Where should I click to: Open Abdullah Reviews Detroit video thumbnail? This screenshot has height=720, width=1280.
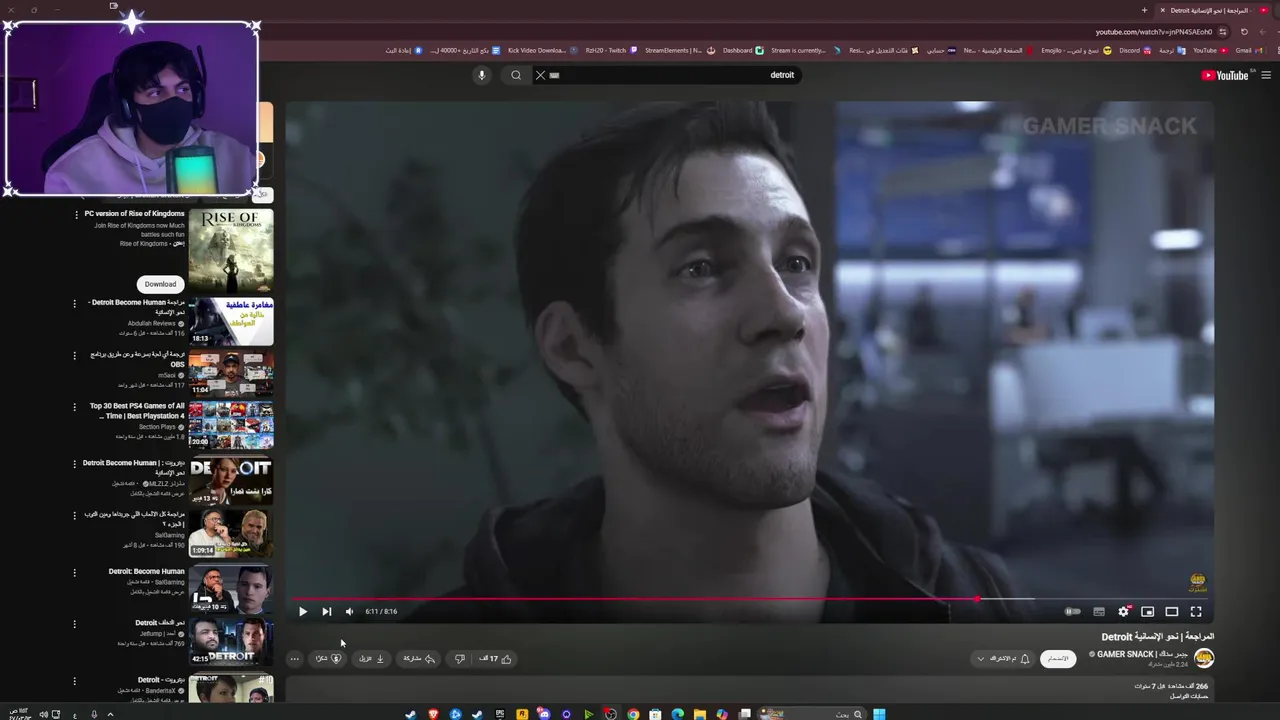(x=231, y=321)
